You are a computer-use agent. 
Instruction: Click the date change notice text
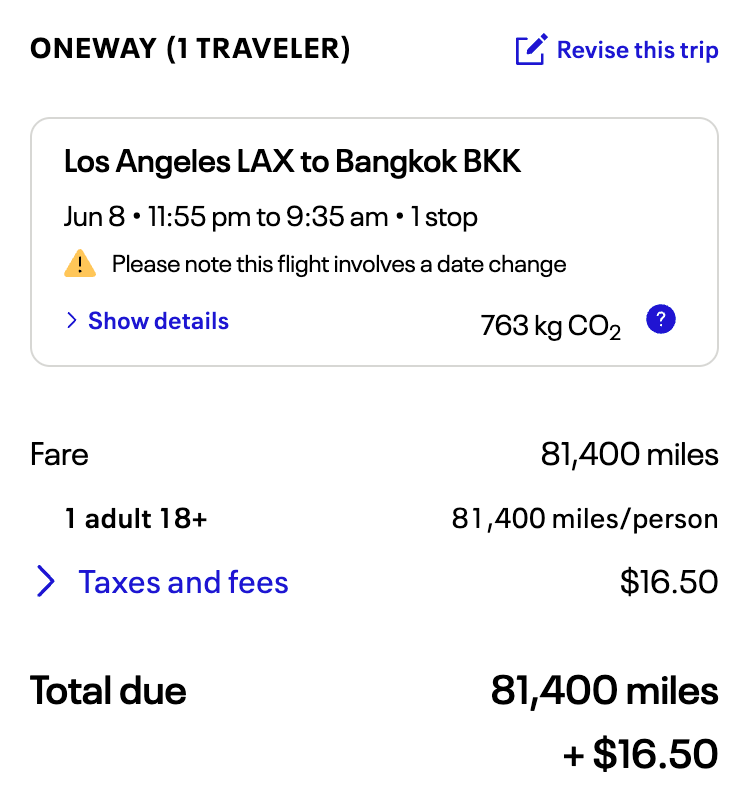tap(339, 265)
